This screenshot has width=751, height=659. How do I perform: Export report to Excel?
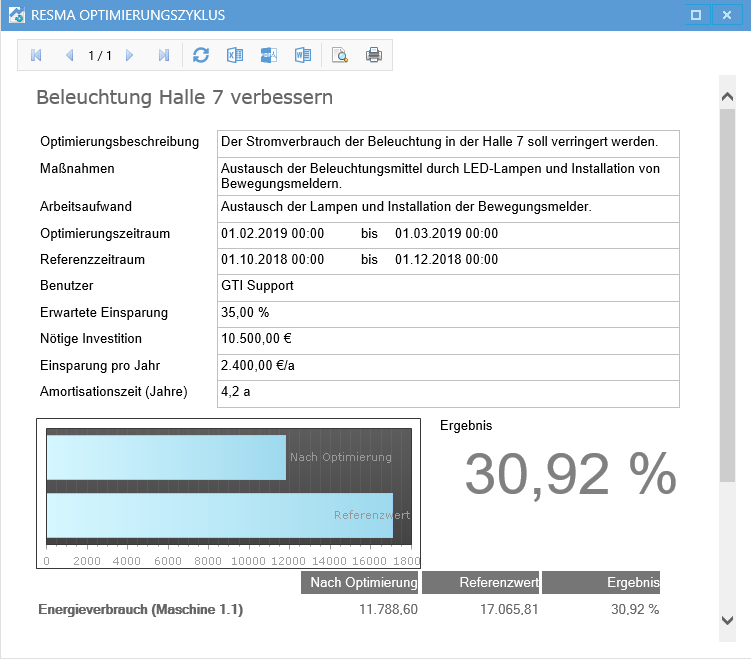235,56
